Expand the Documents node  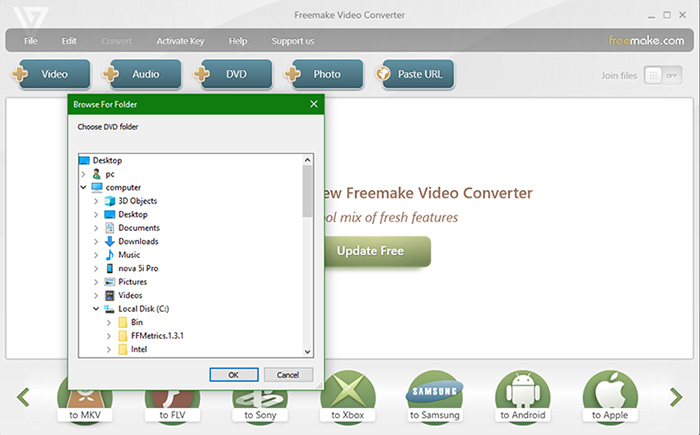(96, 228)
